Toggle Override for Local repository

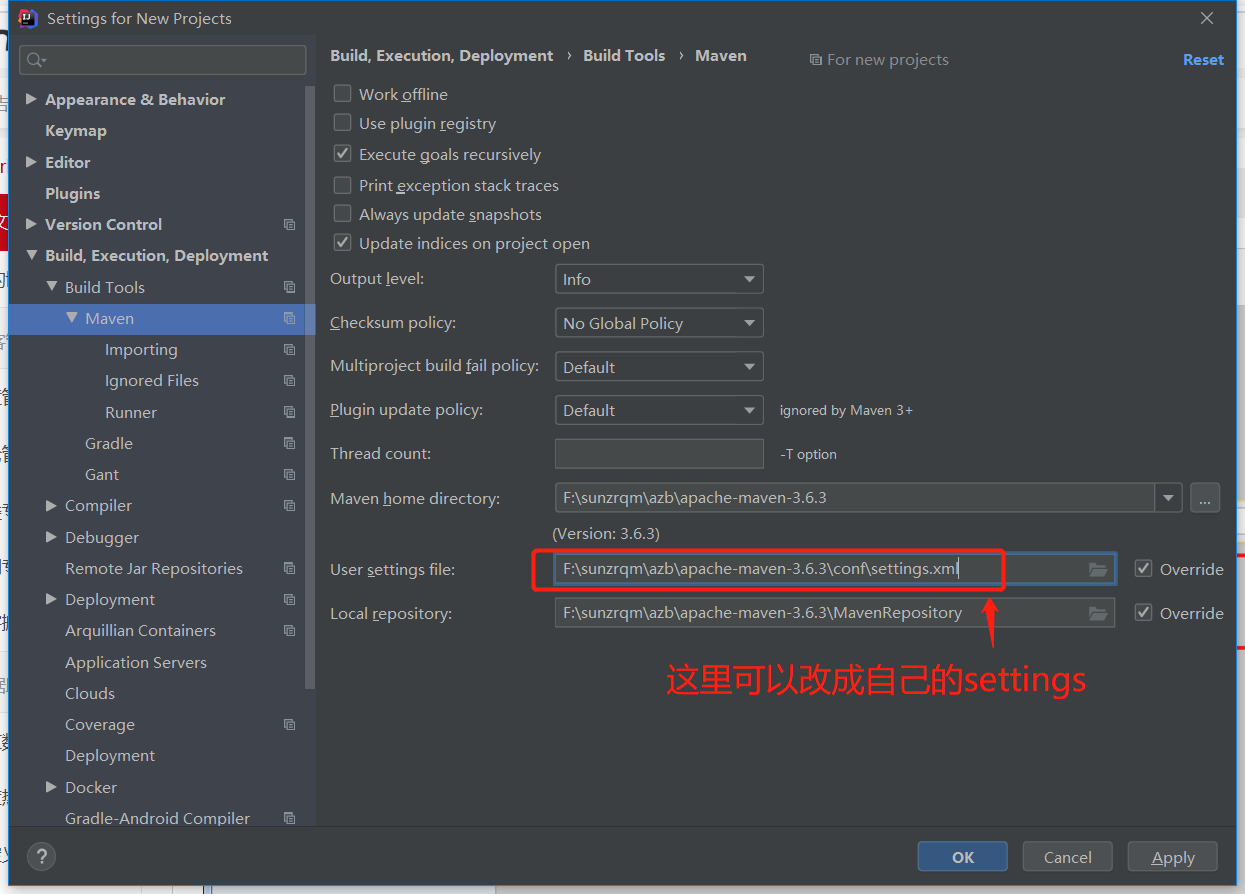pyautogui.click(x=1144, y=612)
